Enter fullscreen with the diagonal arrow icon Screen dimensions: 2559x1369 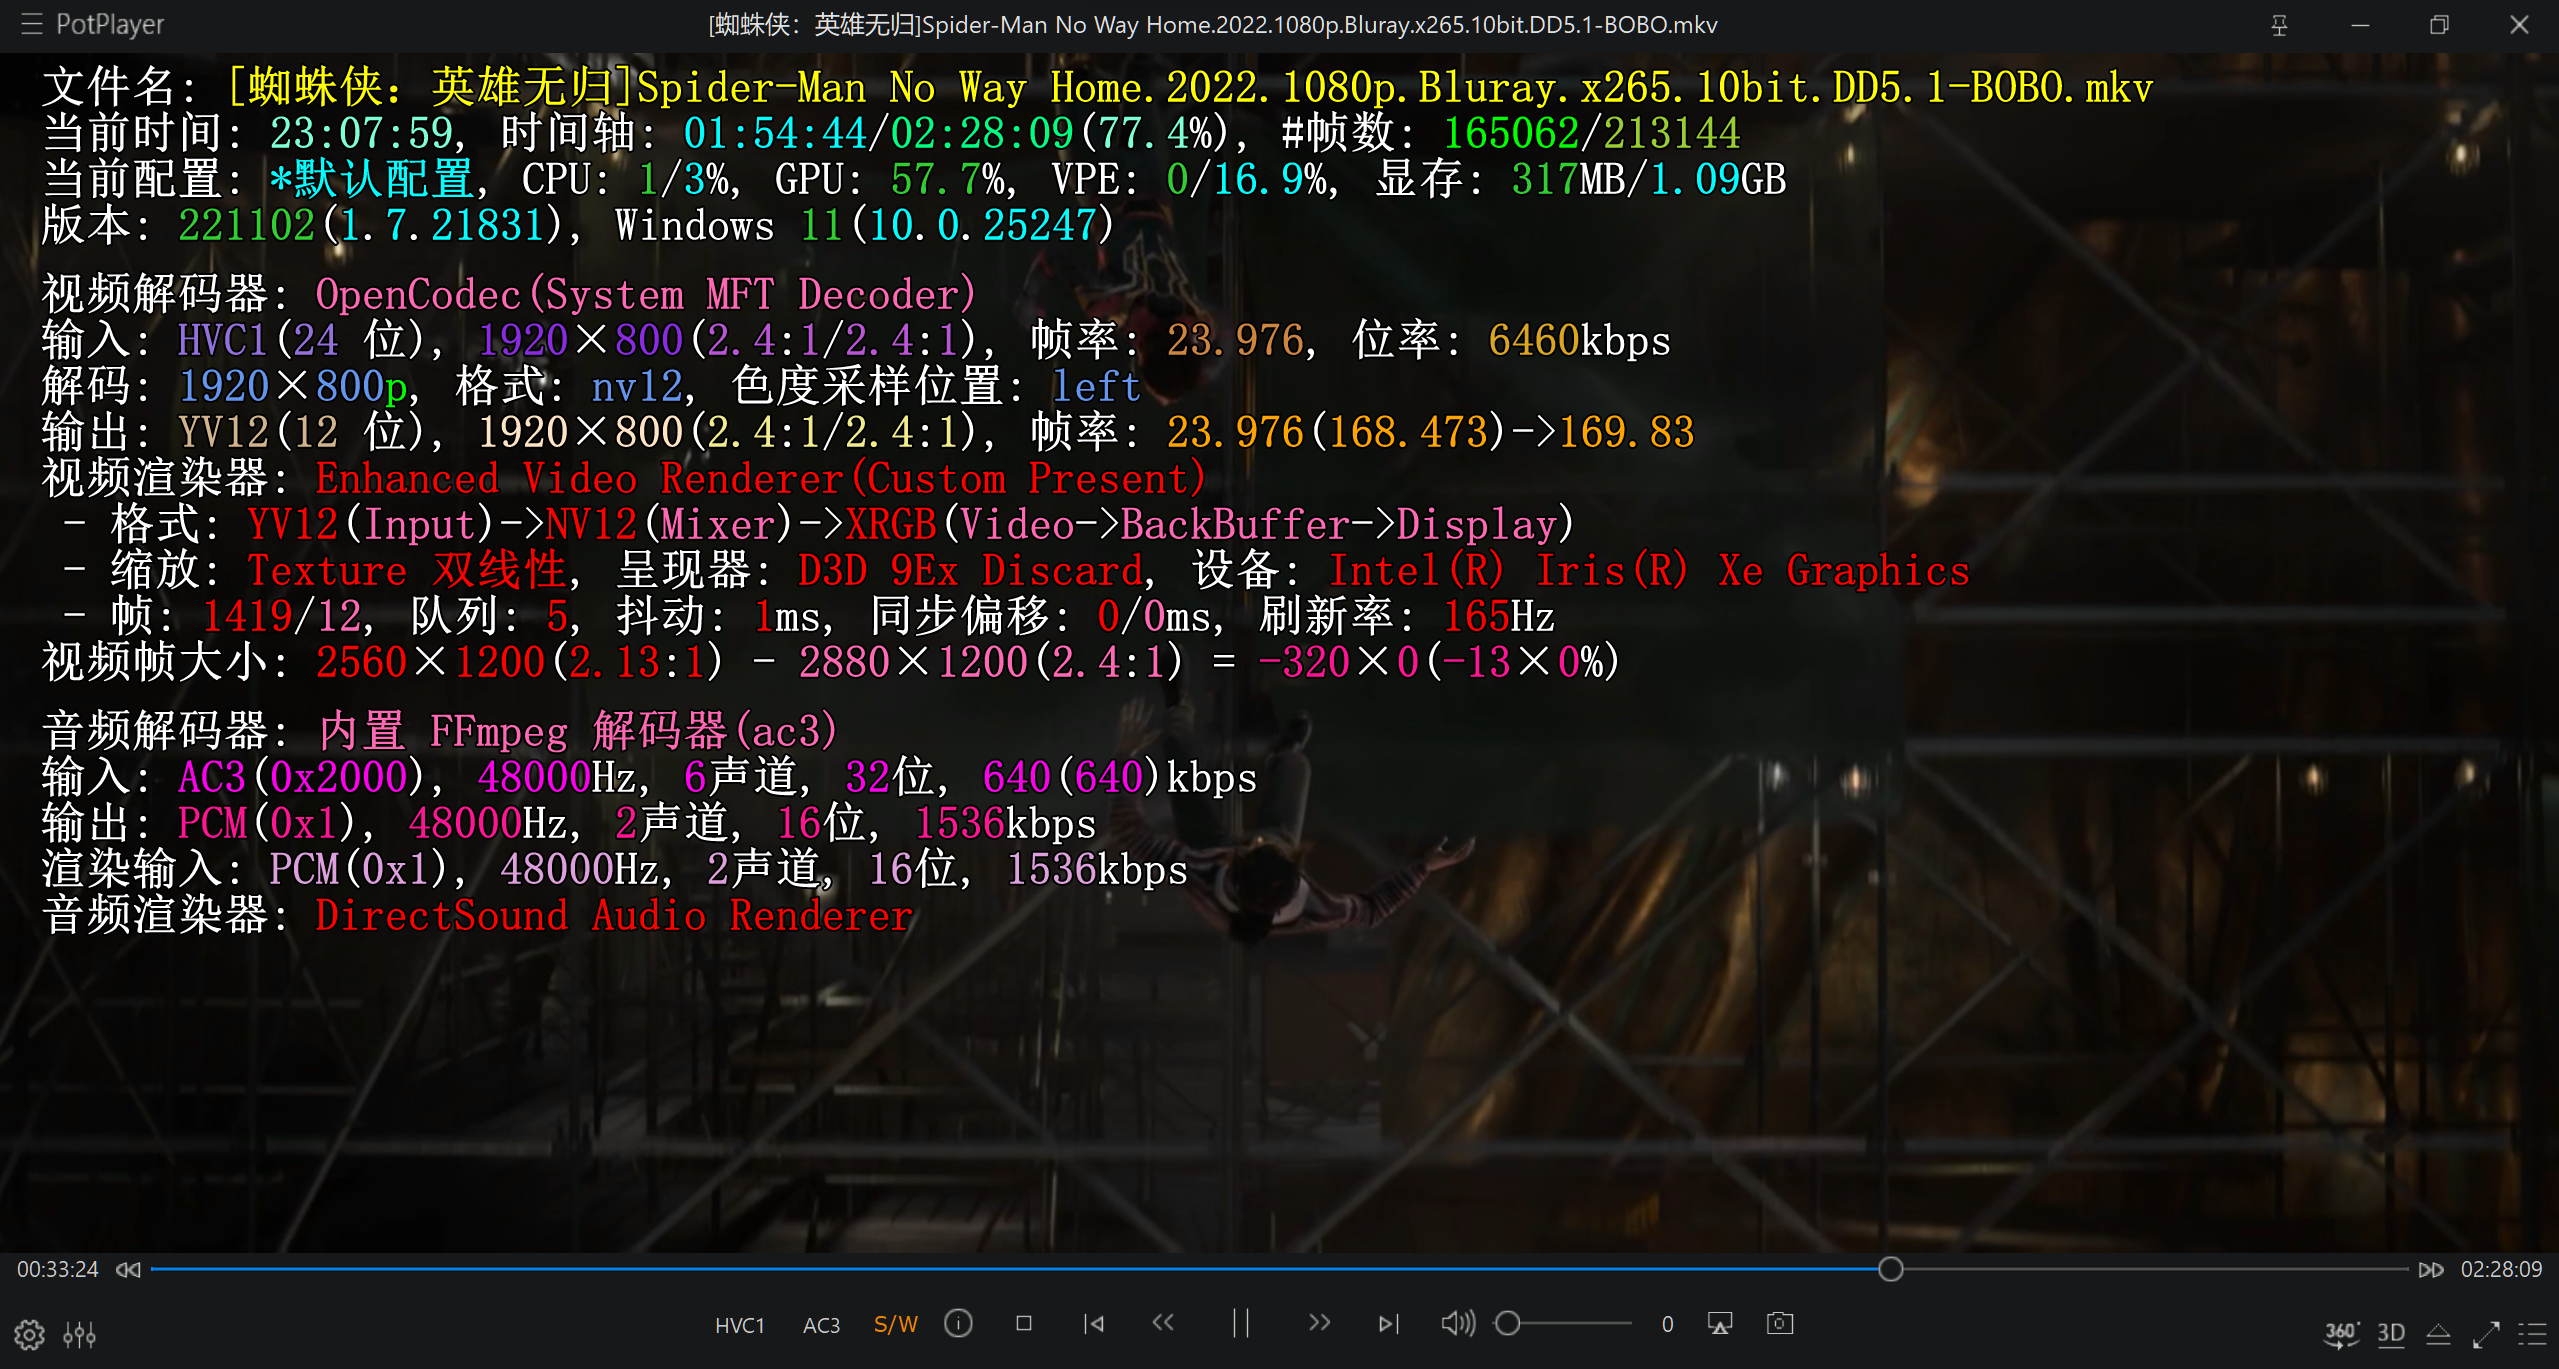2486,1334
